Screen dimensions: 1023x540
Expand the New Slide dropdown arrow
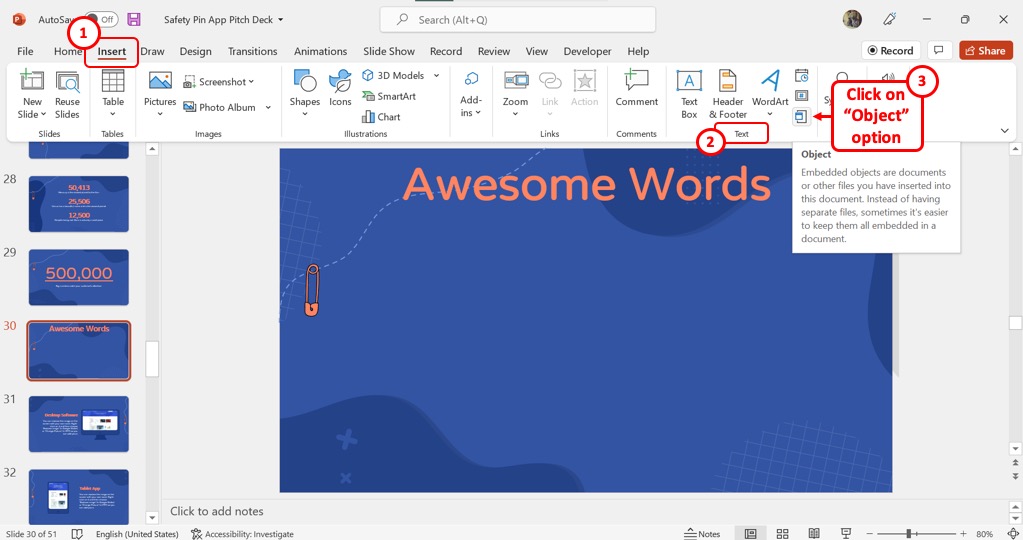coord(43,114)
